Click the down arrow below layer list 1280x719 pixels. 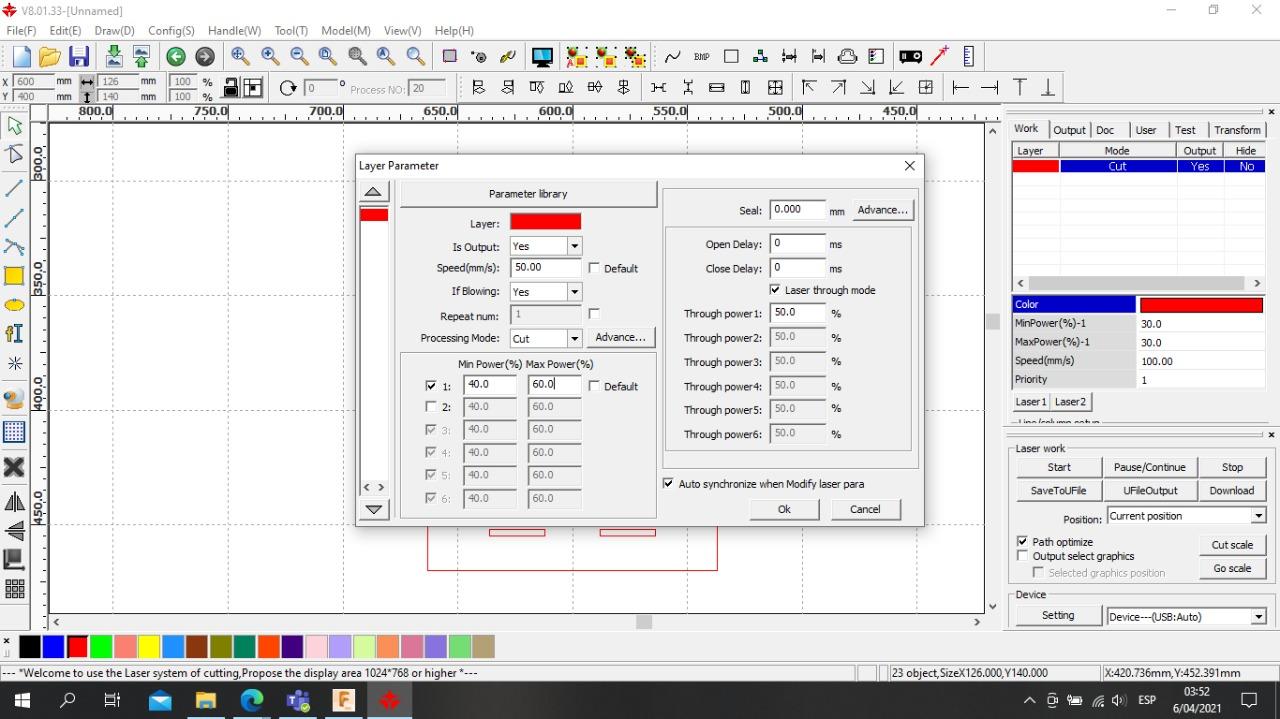tap(374, 509)
